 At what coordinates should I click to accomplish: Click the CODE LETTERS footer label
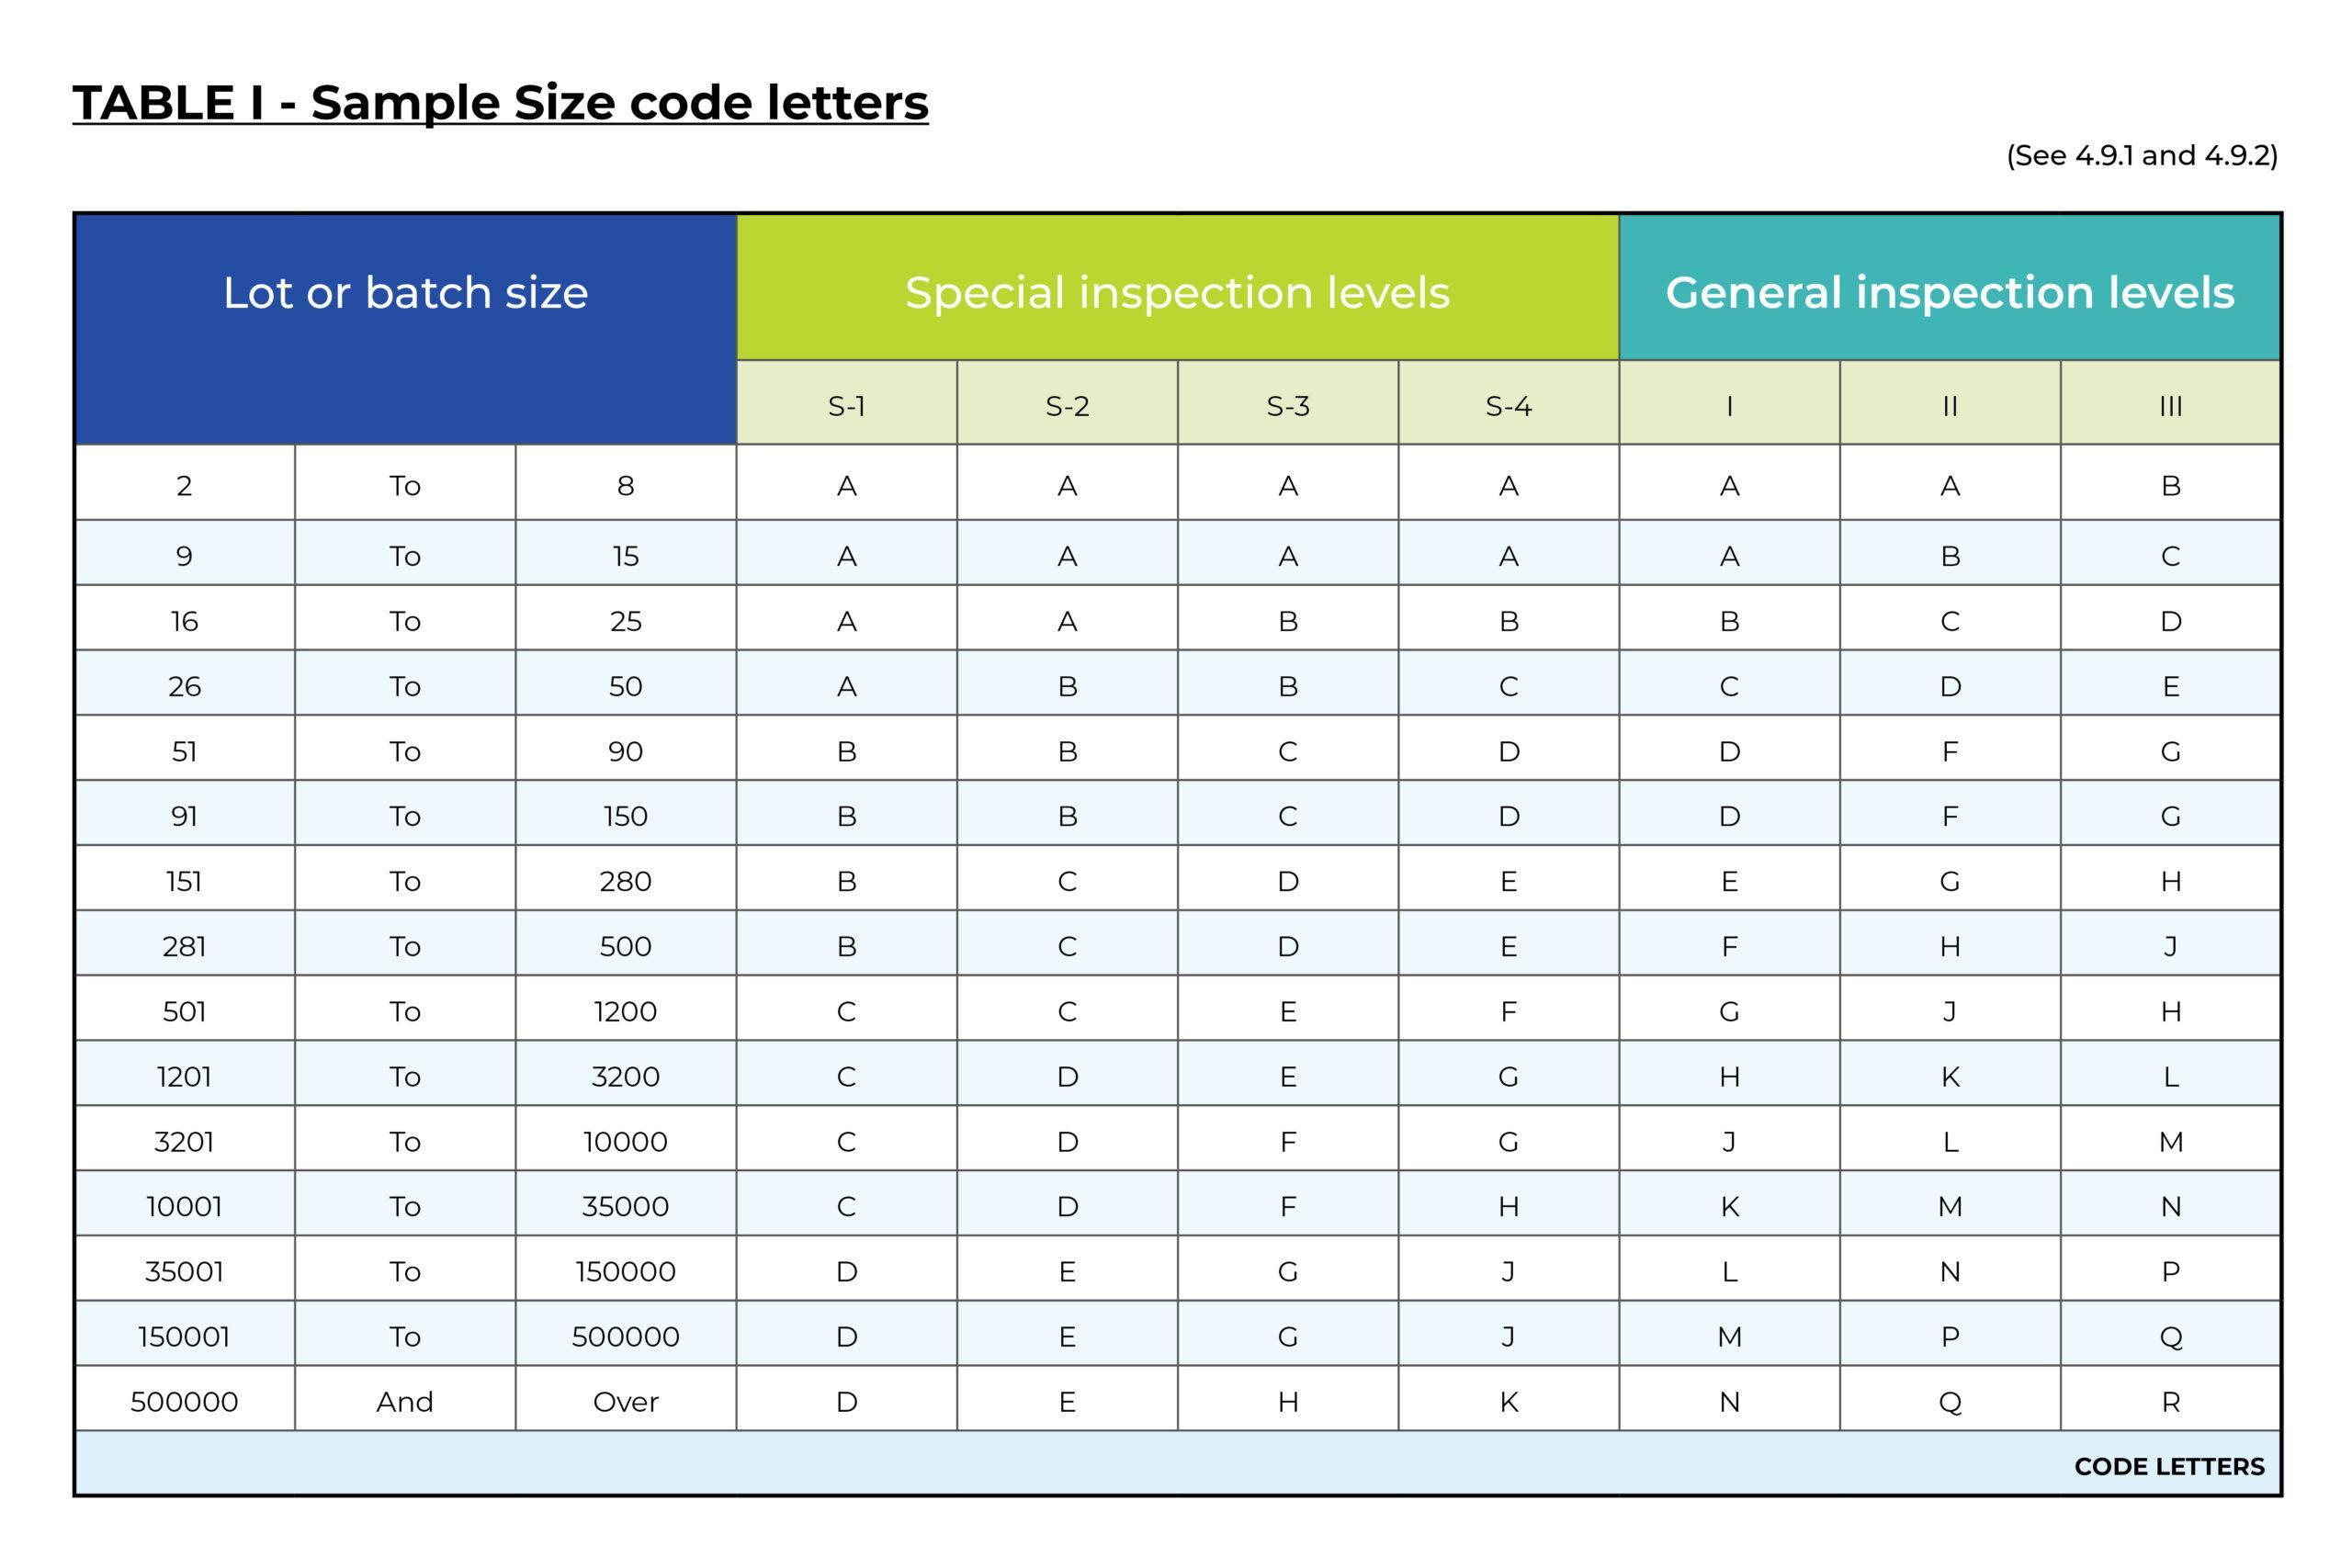[2169, 1467]
